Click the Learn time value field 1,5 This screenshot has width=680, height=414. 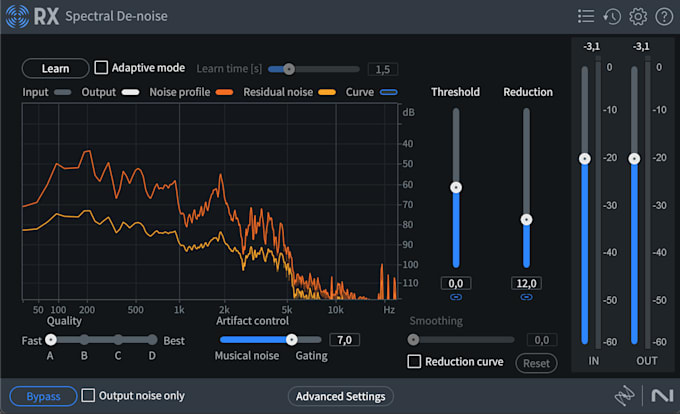[382, 69]
